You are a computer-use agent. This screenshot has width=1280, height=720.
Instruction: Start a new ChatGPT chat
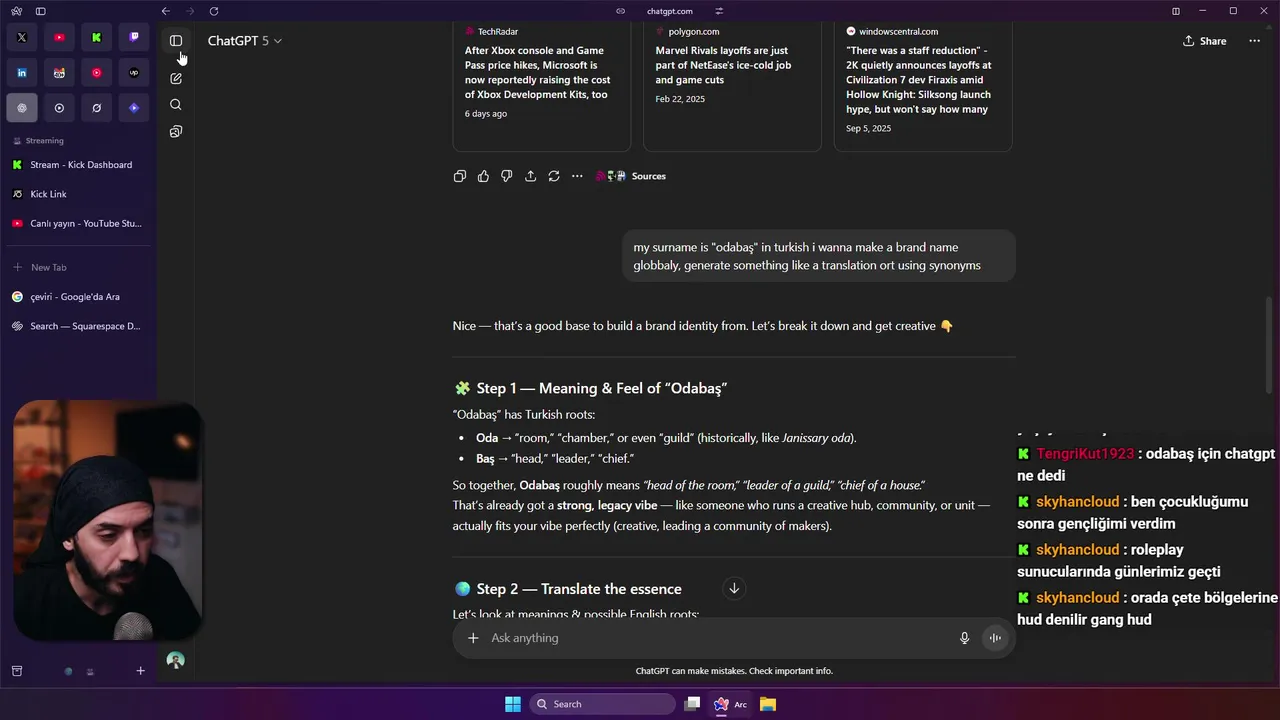[176, 78]
